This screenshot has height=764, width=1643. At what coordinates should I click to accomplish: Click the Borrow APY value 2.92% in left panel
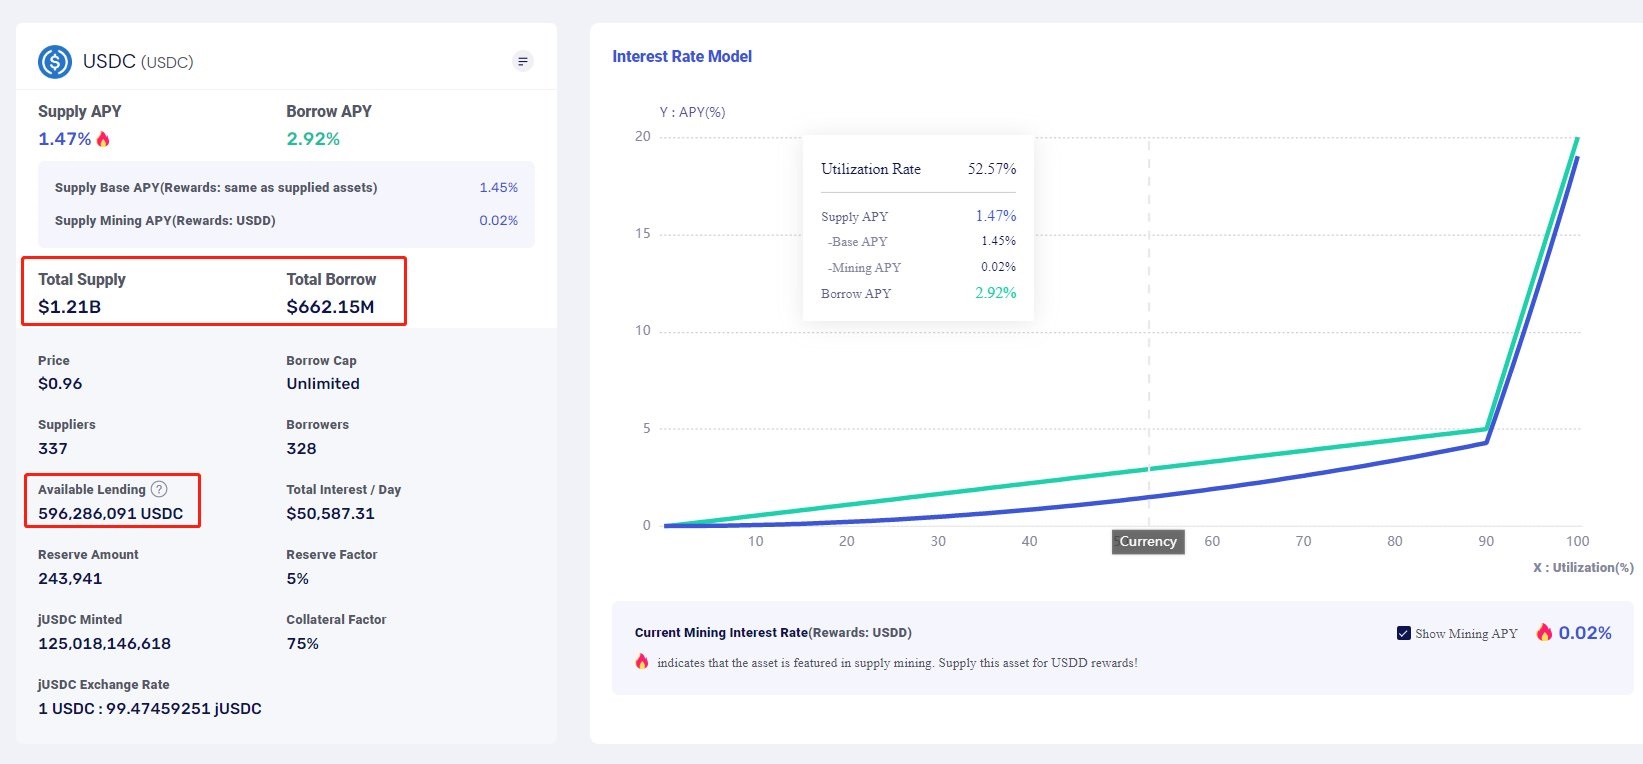click(x=313, y=139)
